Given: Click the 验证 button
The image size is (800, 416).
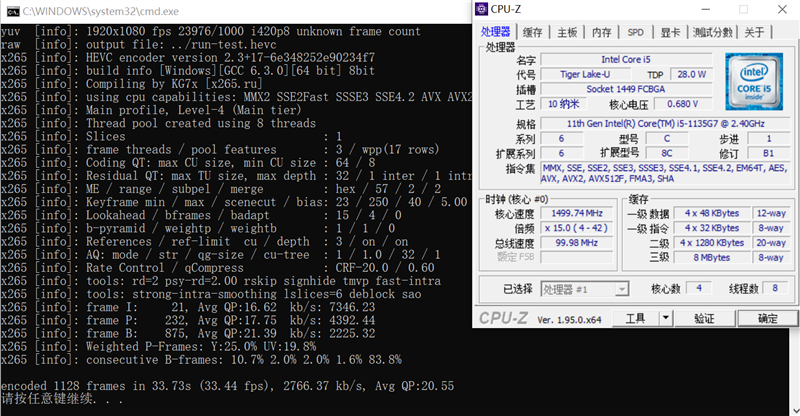Looking at the screenshot, I should [704, 318].
